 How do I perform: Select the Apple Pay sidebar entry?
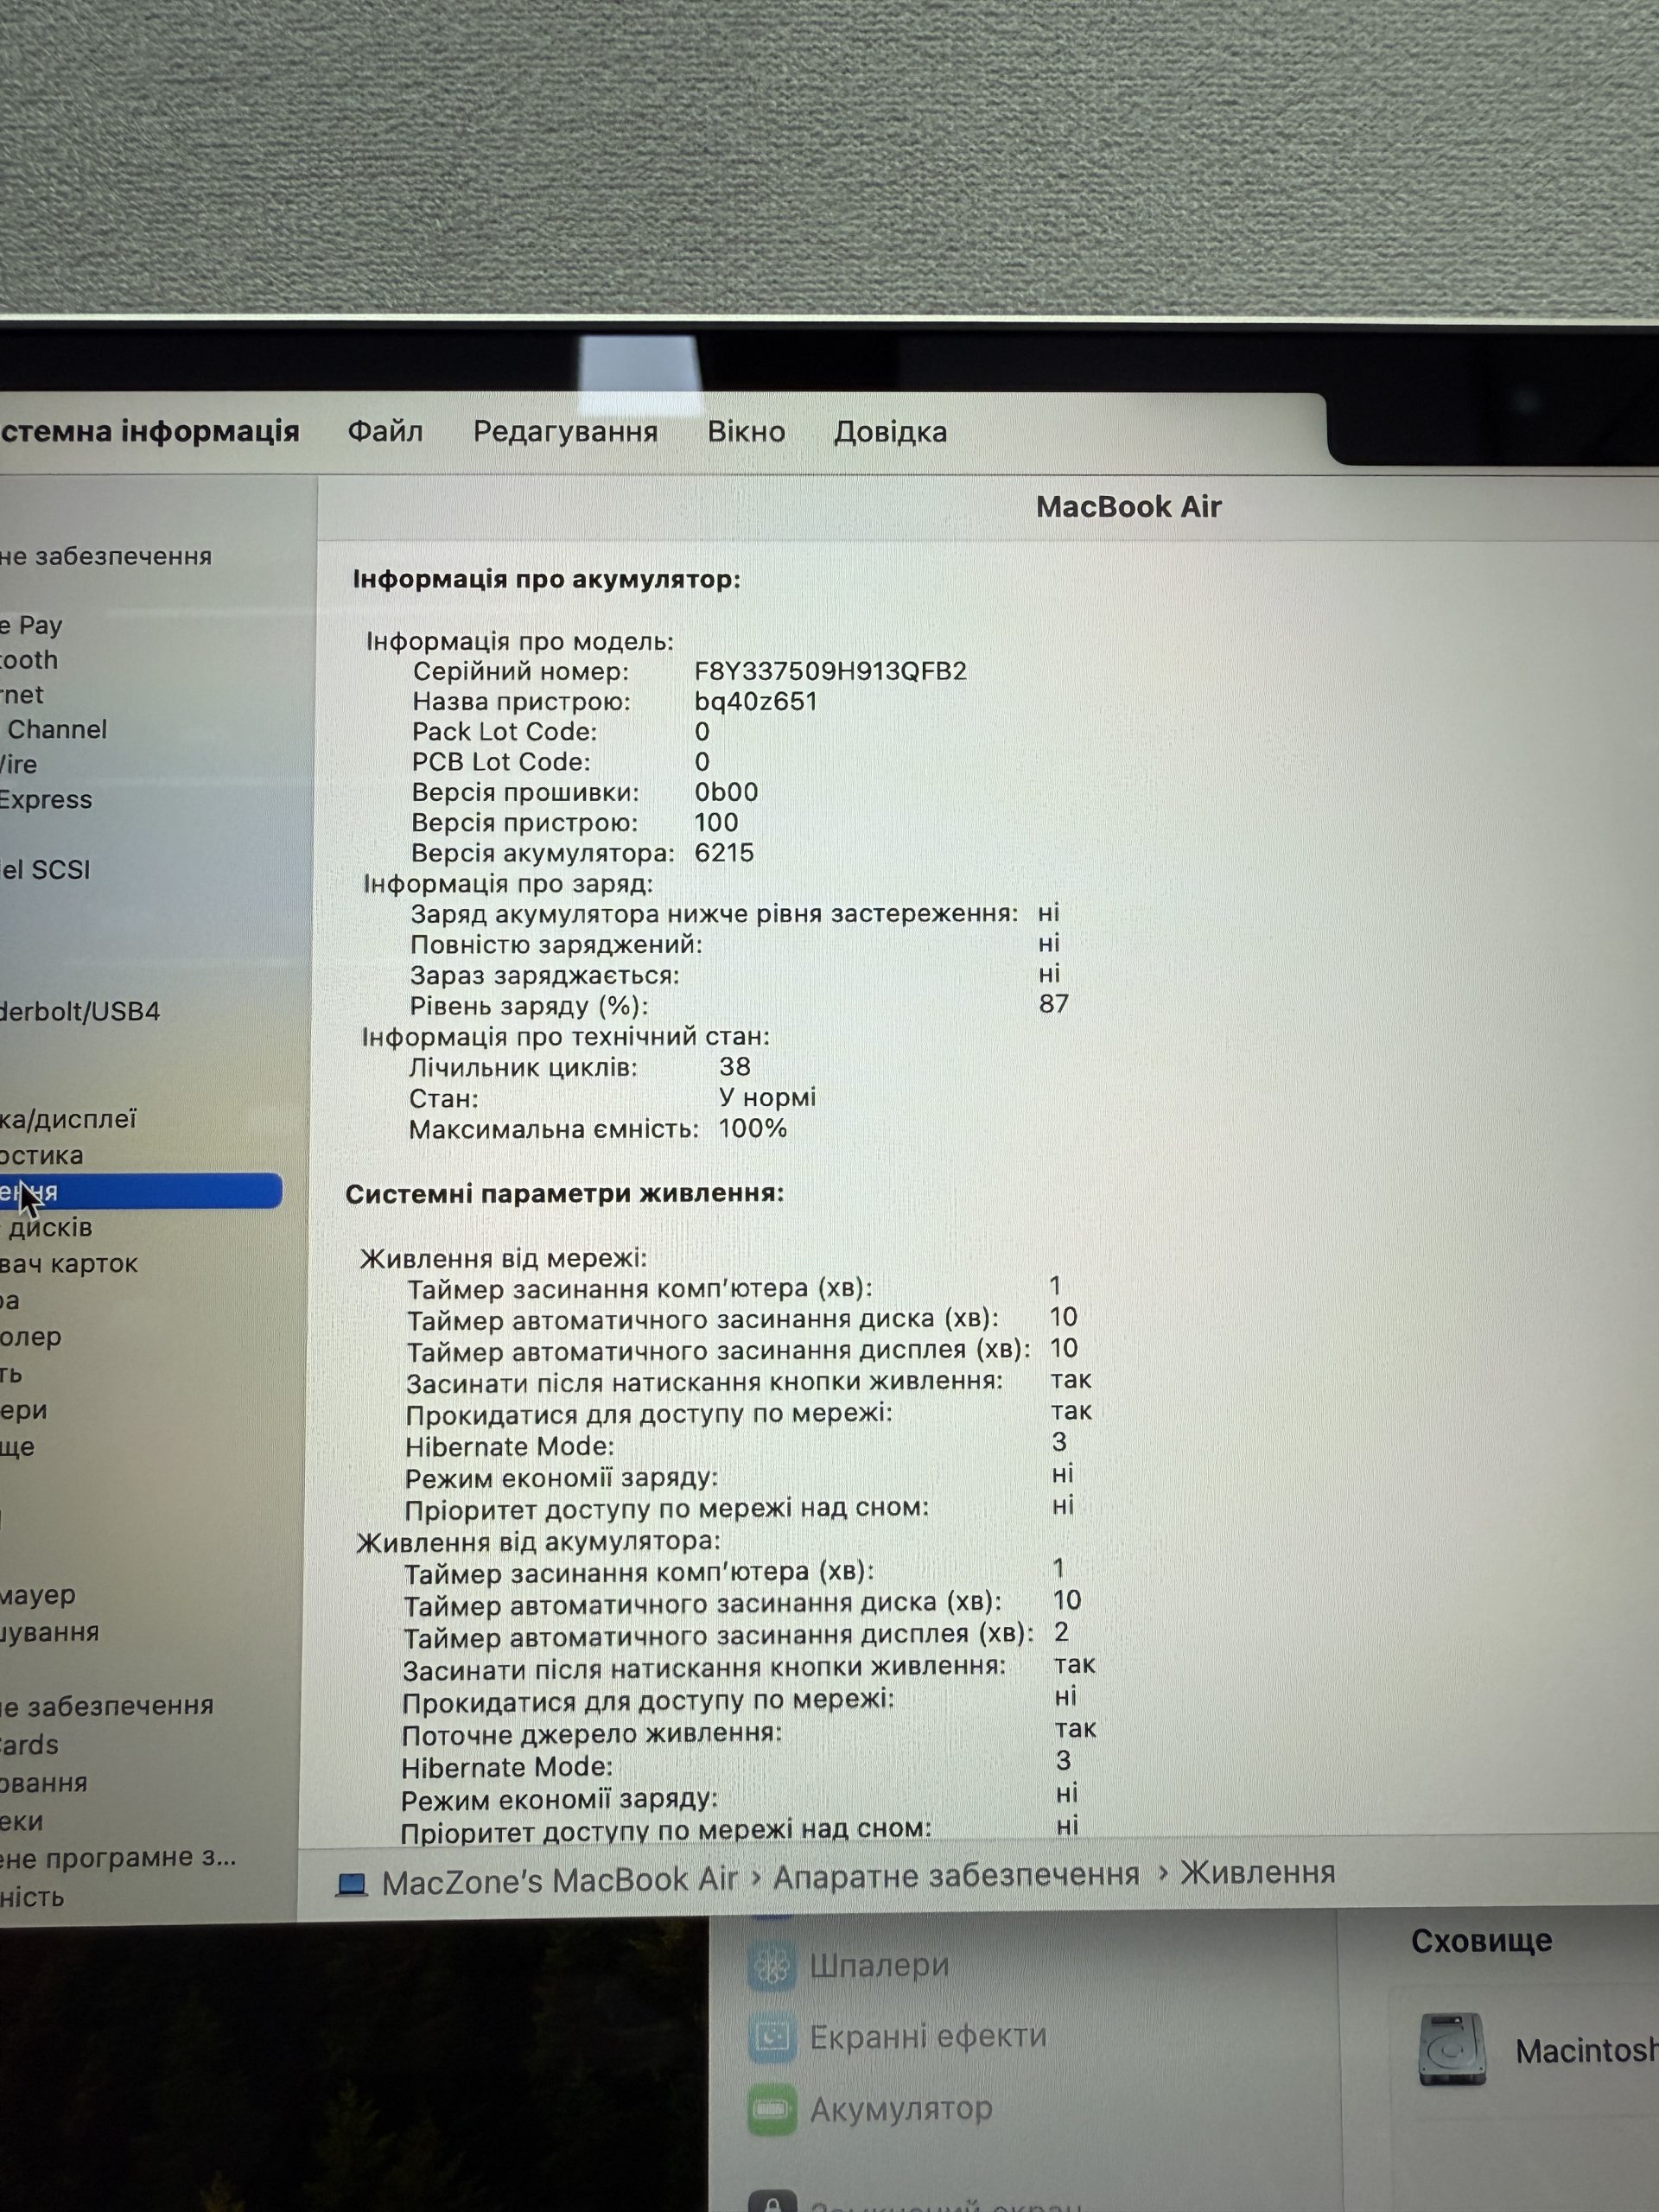pos(32,625)
